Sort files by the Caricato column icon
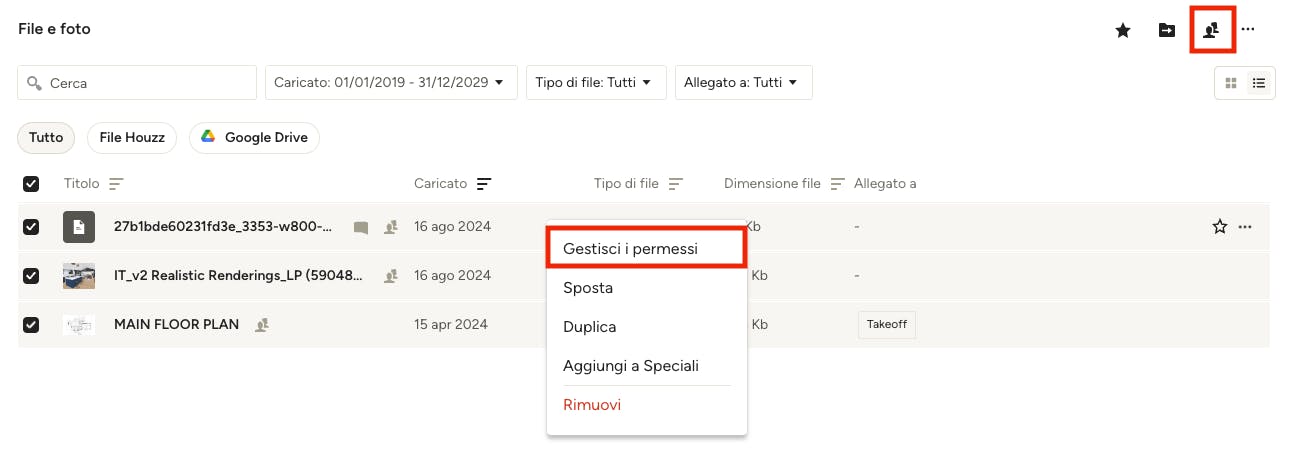The width and height of the screenshot is (1293, 462). 484,184
